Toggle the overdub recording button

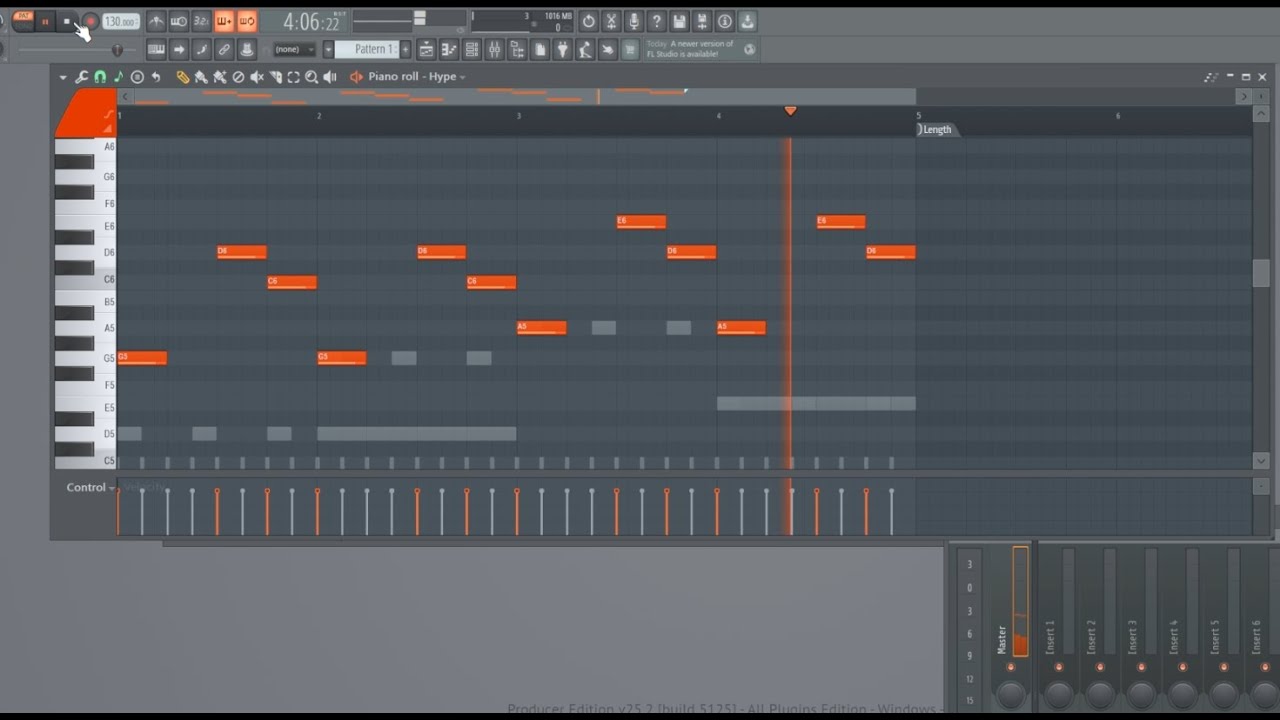coord(224,21)
